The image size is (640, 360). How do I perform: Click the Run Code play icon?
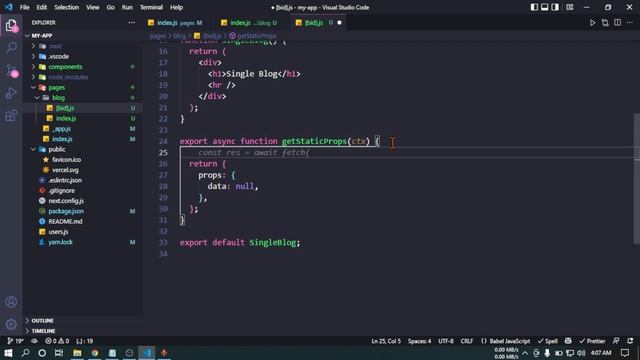592,23
